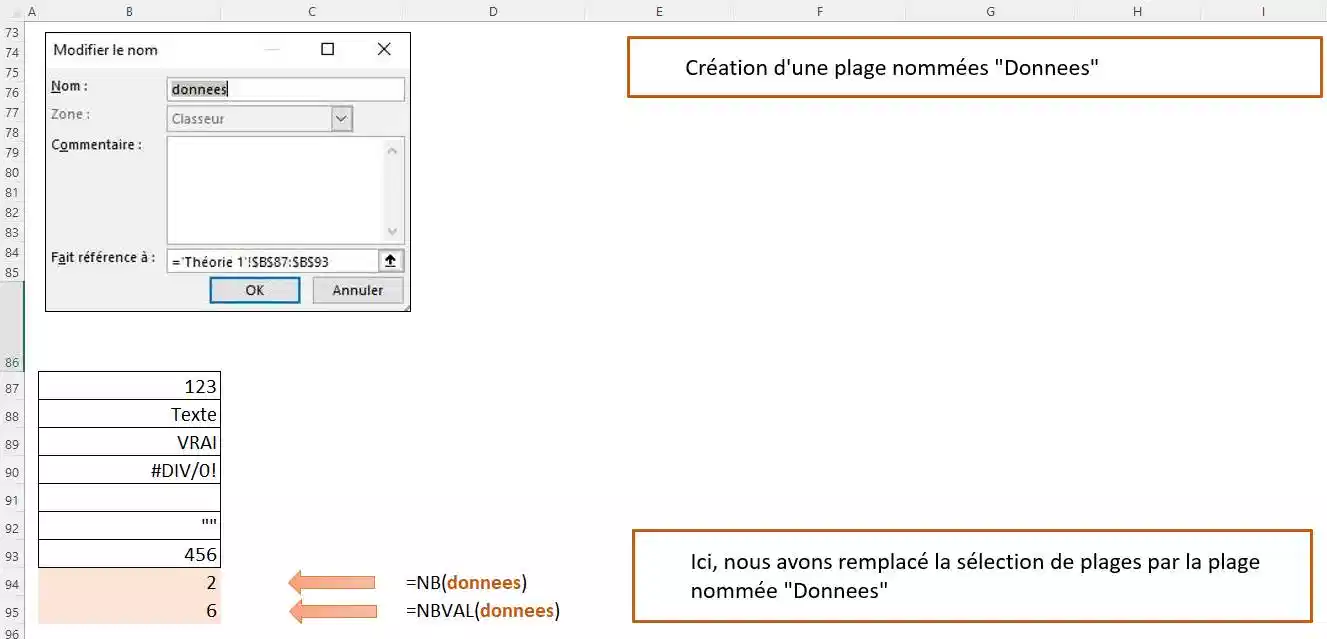
Task: Click the comment box scroll down arrow
Action: coord(392,230)
